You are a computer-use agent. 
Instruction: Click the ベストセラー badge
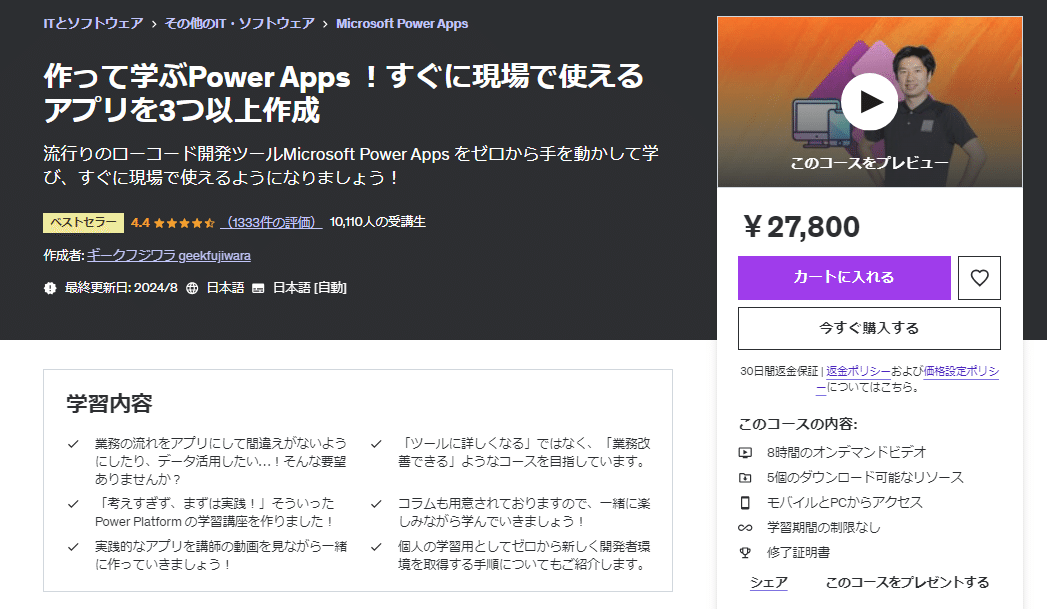[x=83, y=222]
